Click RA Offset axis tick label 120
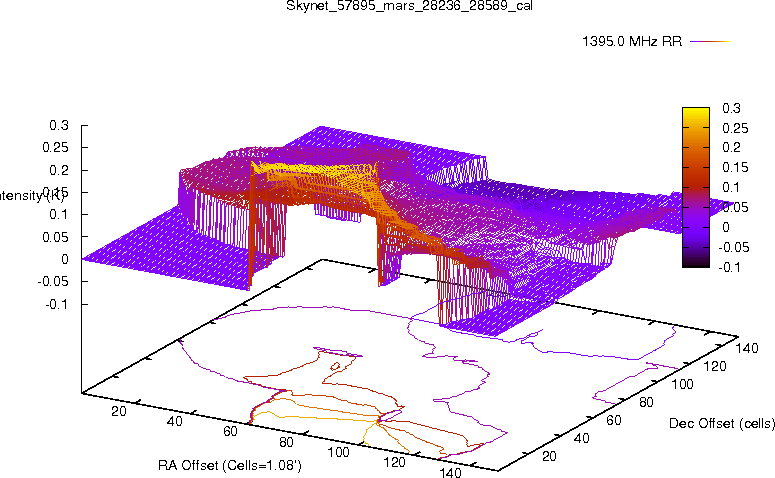775x478 pixels. 394,463
